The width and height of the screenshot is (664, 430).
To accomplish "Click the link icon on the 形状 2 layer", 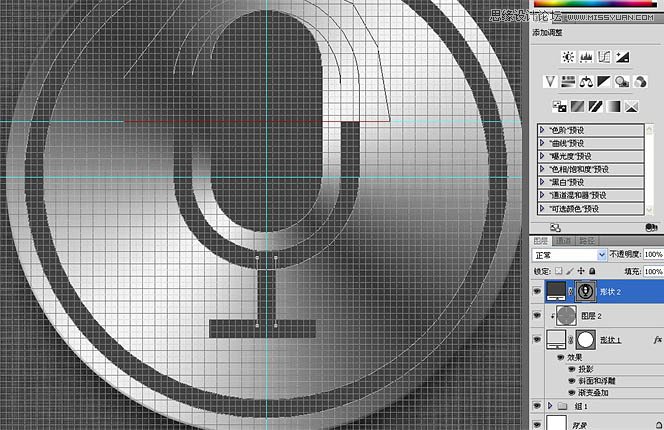I will (x=570, y=291).
